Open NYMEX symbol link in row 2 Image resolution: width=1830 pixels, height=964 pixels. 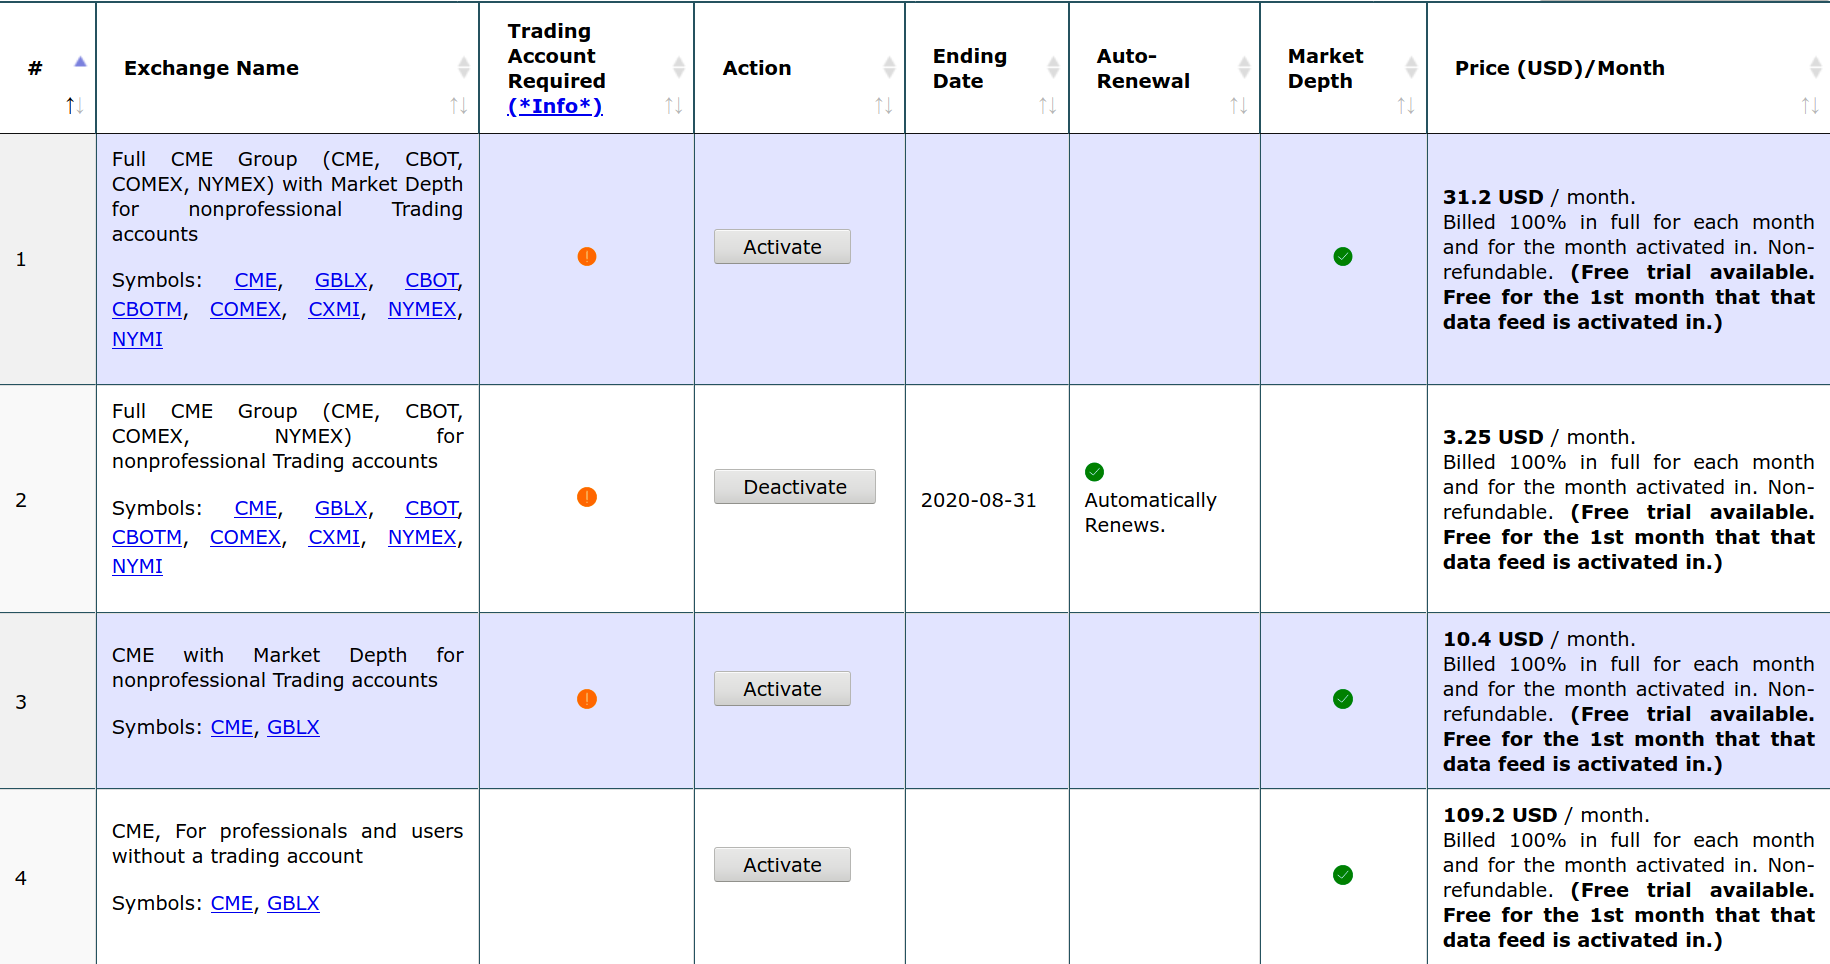click(x=422, y=538)
